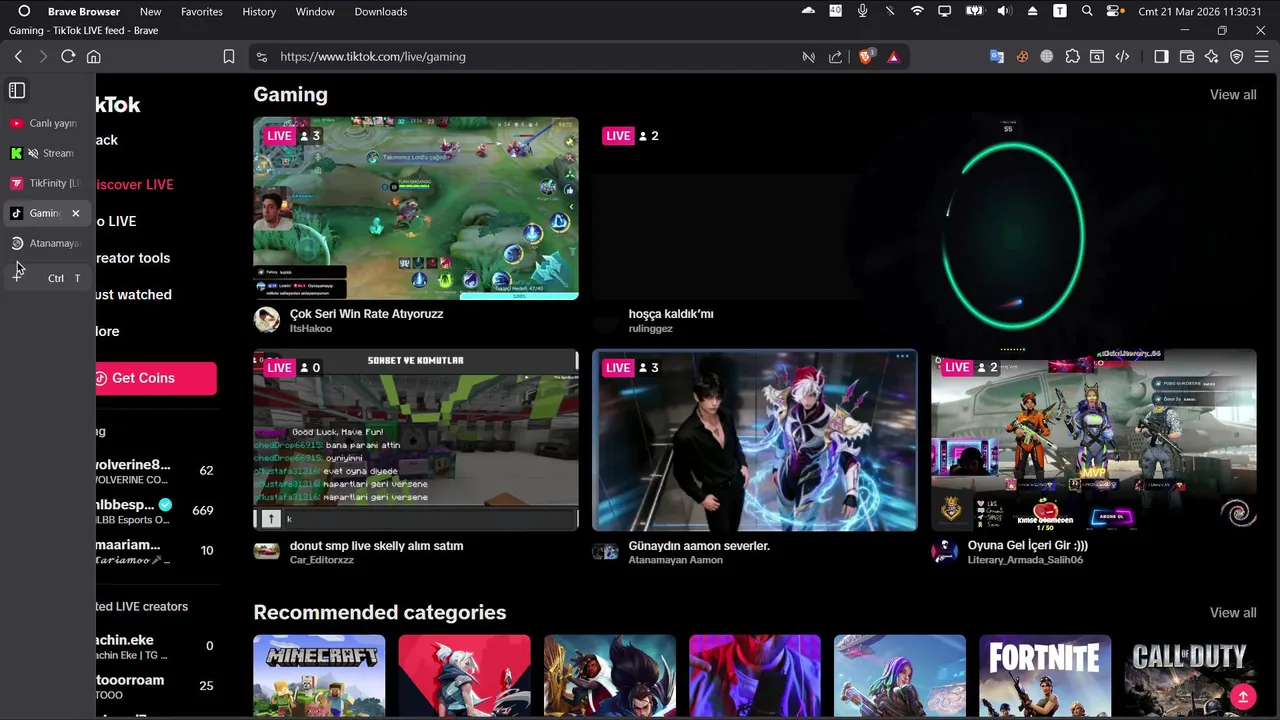The width and height of the screenshot is (1280, 720).
Task: Open the New menu in menu bar
Action: coord(150,11)
